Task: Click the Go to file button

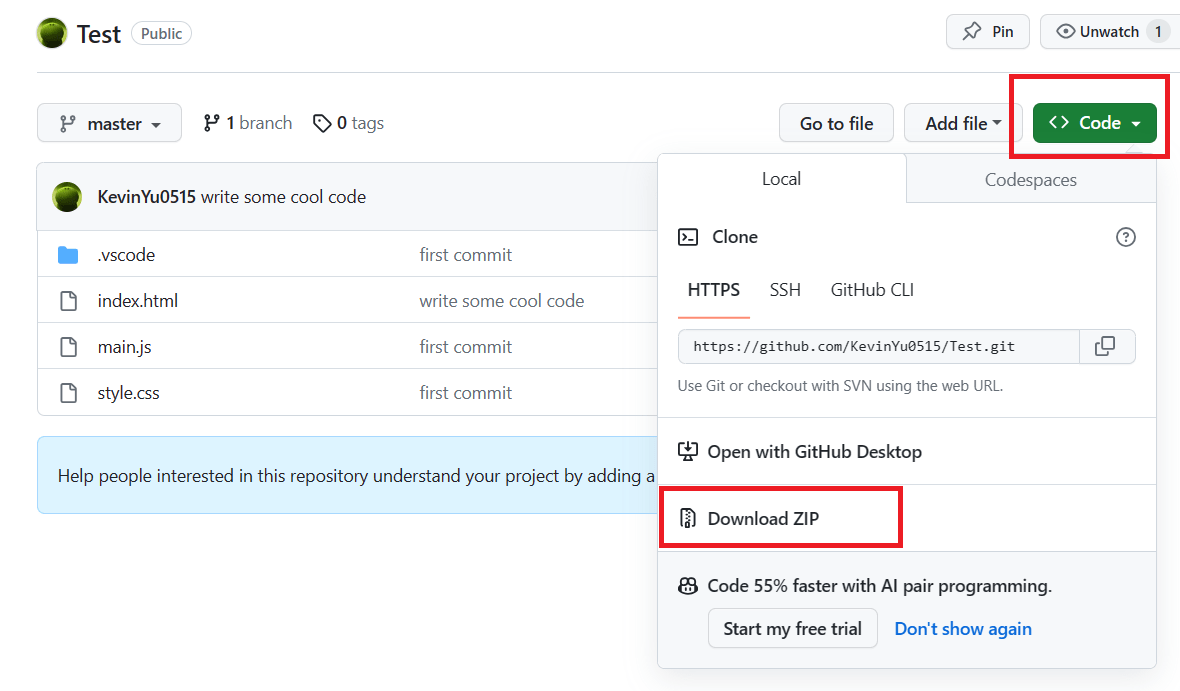Action: click(x=836, y=123)
